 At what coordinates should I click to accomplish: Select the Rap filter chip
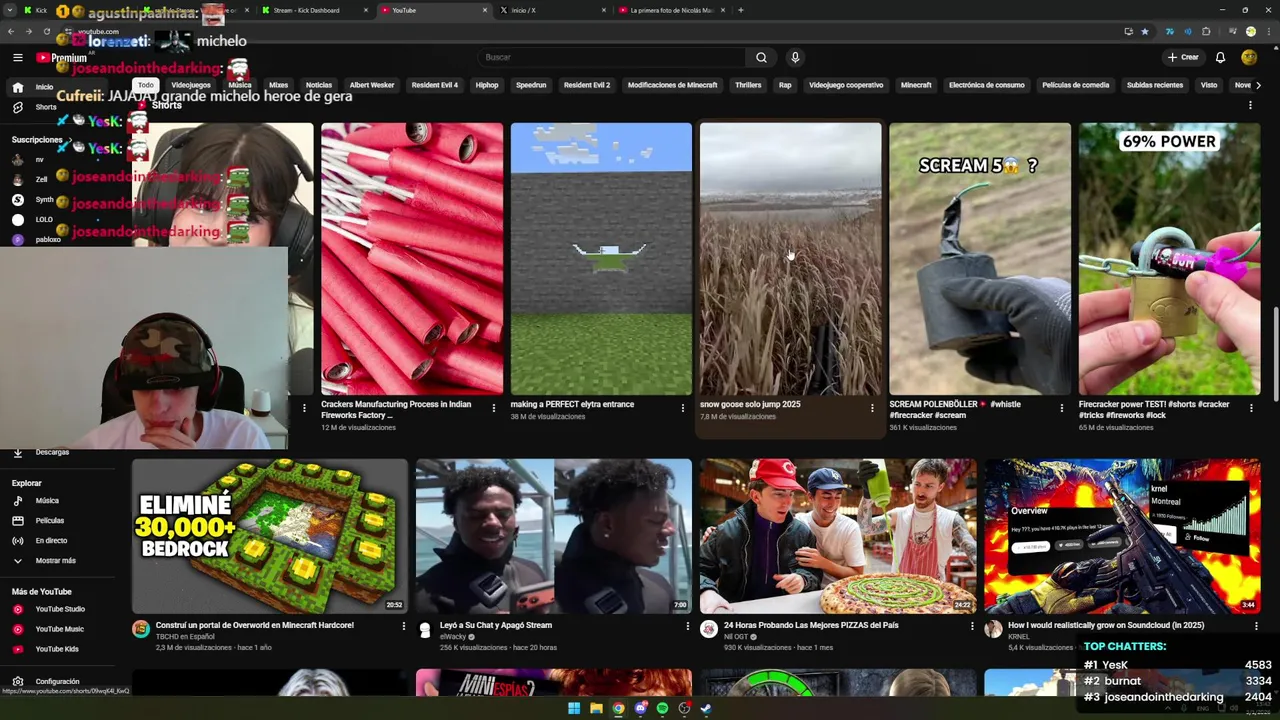pyautogui.click(x=785, y=85)
